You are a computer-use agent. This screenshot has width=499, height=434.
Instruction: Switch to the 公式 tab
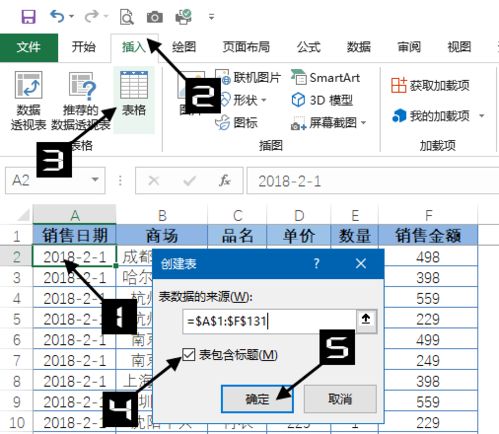pyautogui.click(x=309, y=47)
